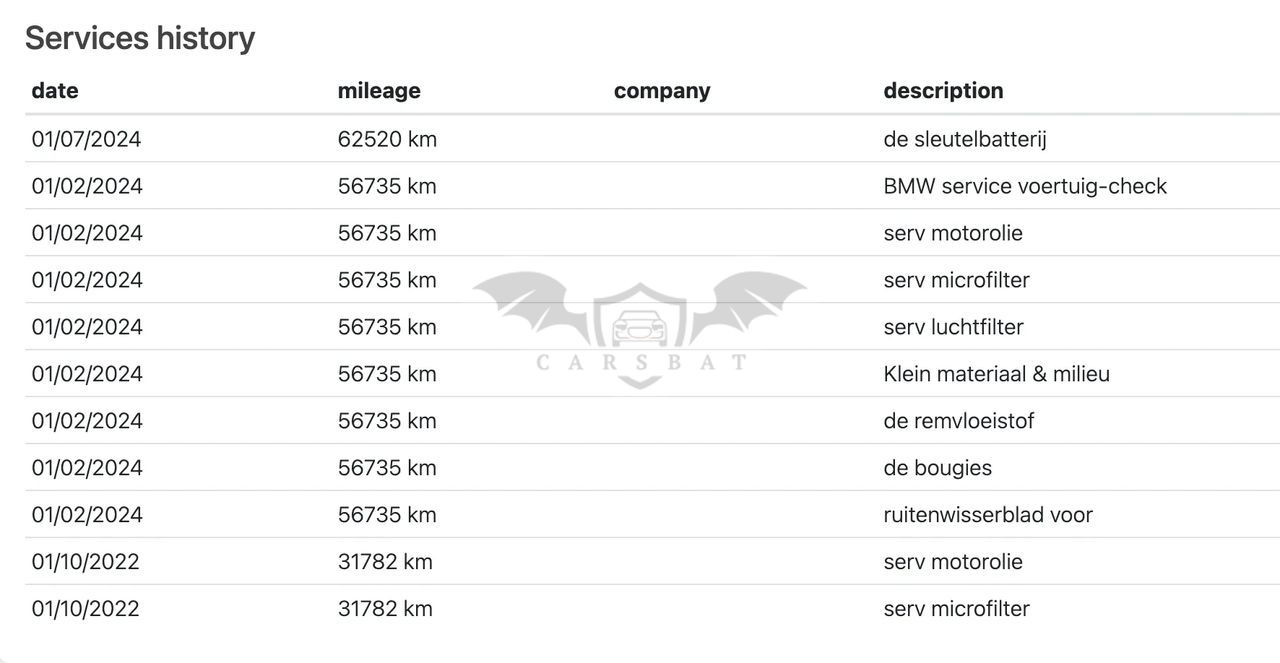This screenshot has height=663, width=1280.
Task: Click the company column header
Action: (662, 91)
